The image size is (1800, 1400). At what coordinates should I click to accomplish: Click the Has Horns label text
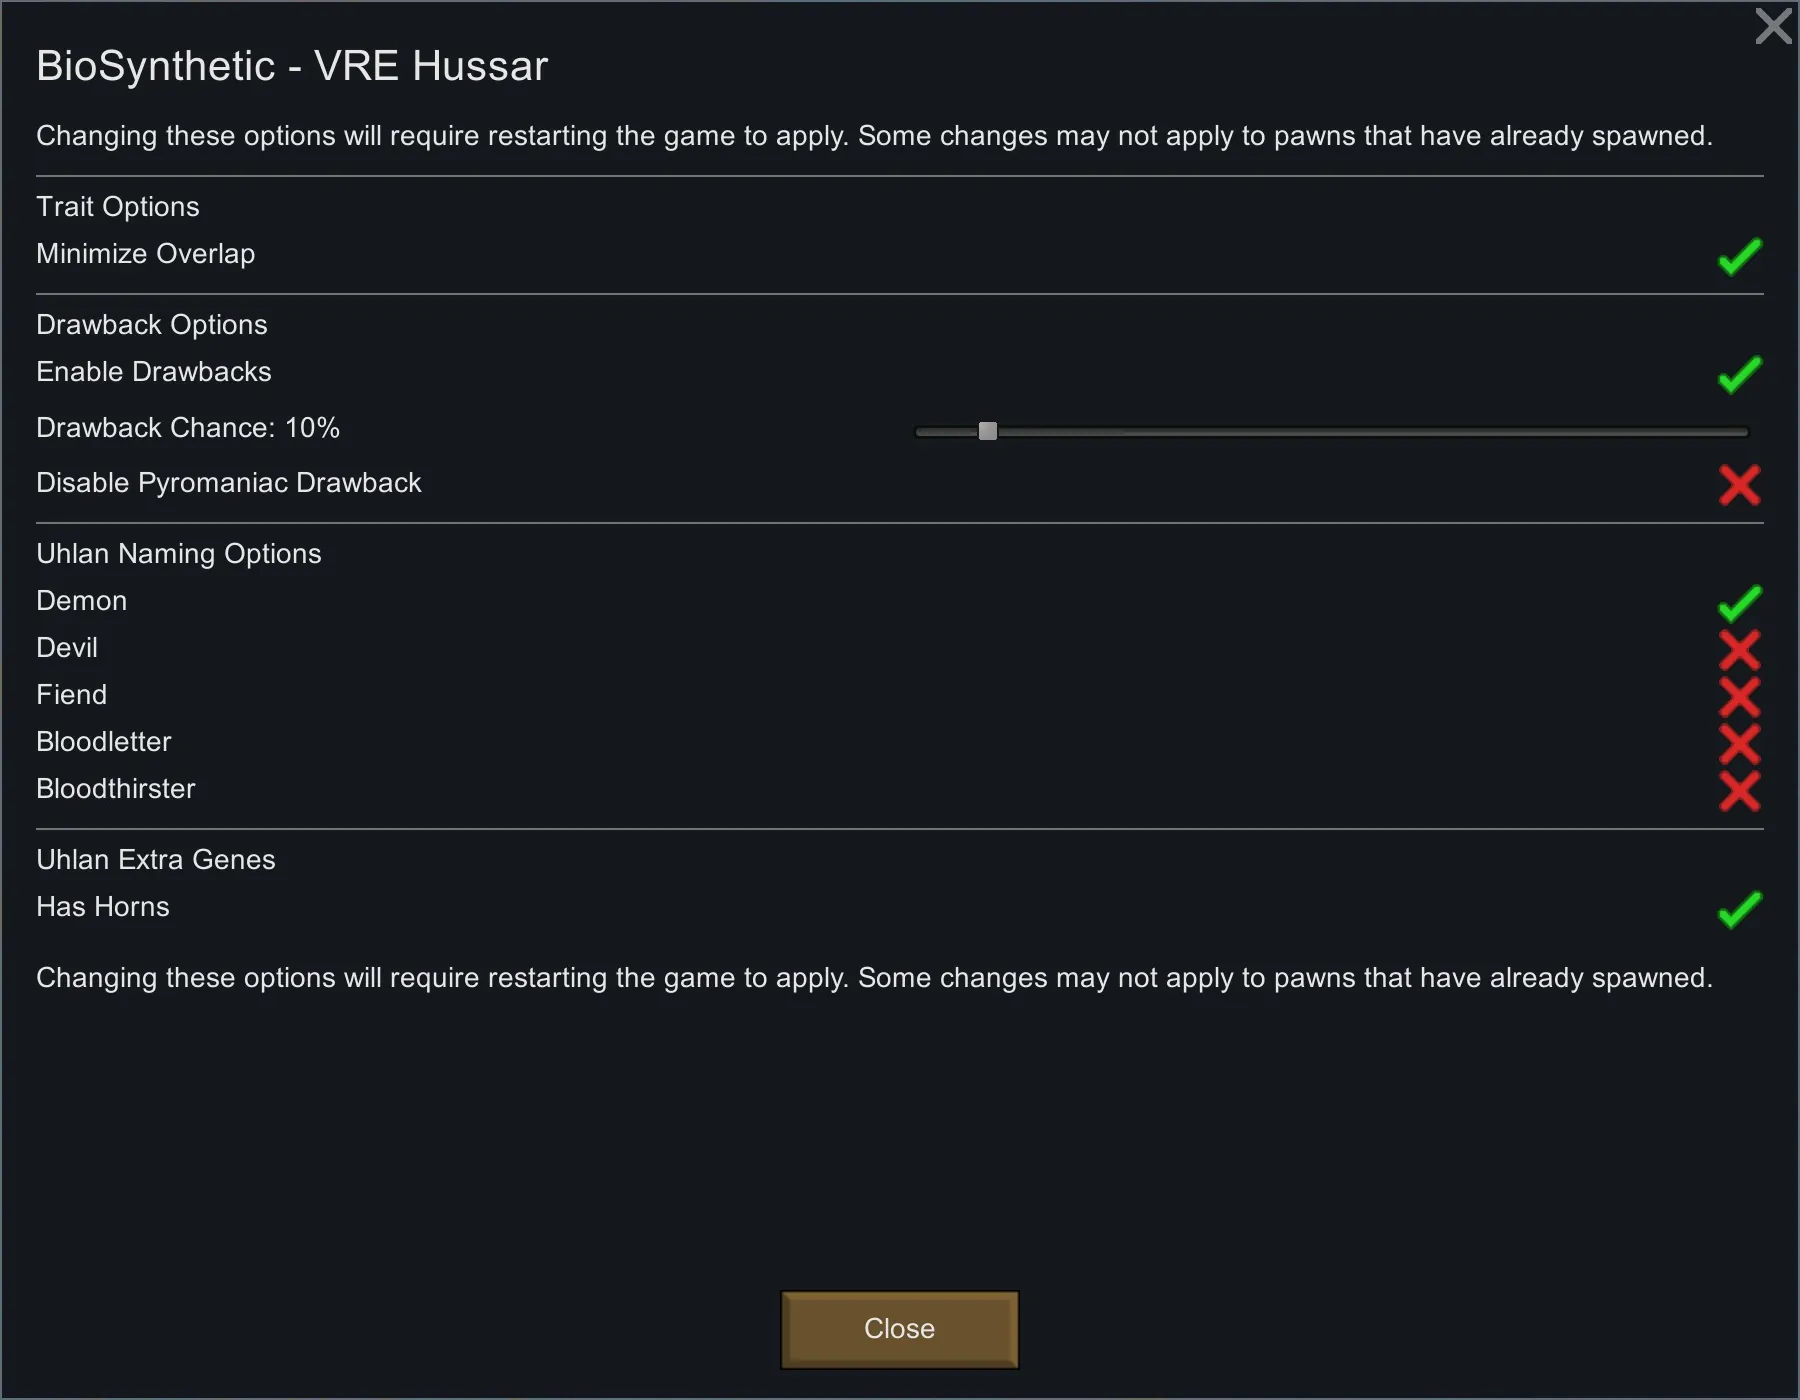[103, 907]
